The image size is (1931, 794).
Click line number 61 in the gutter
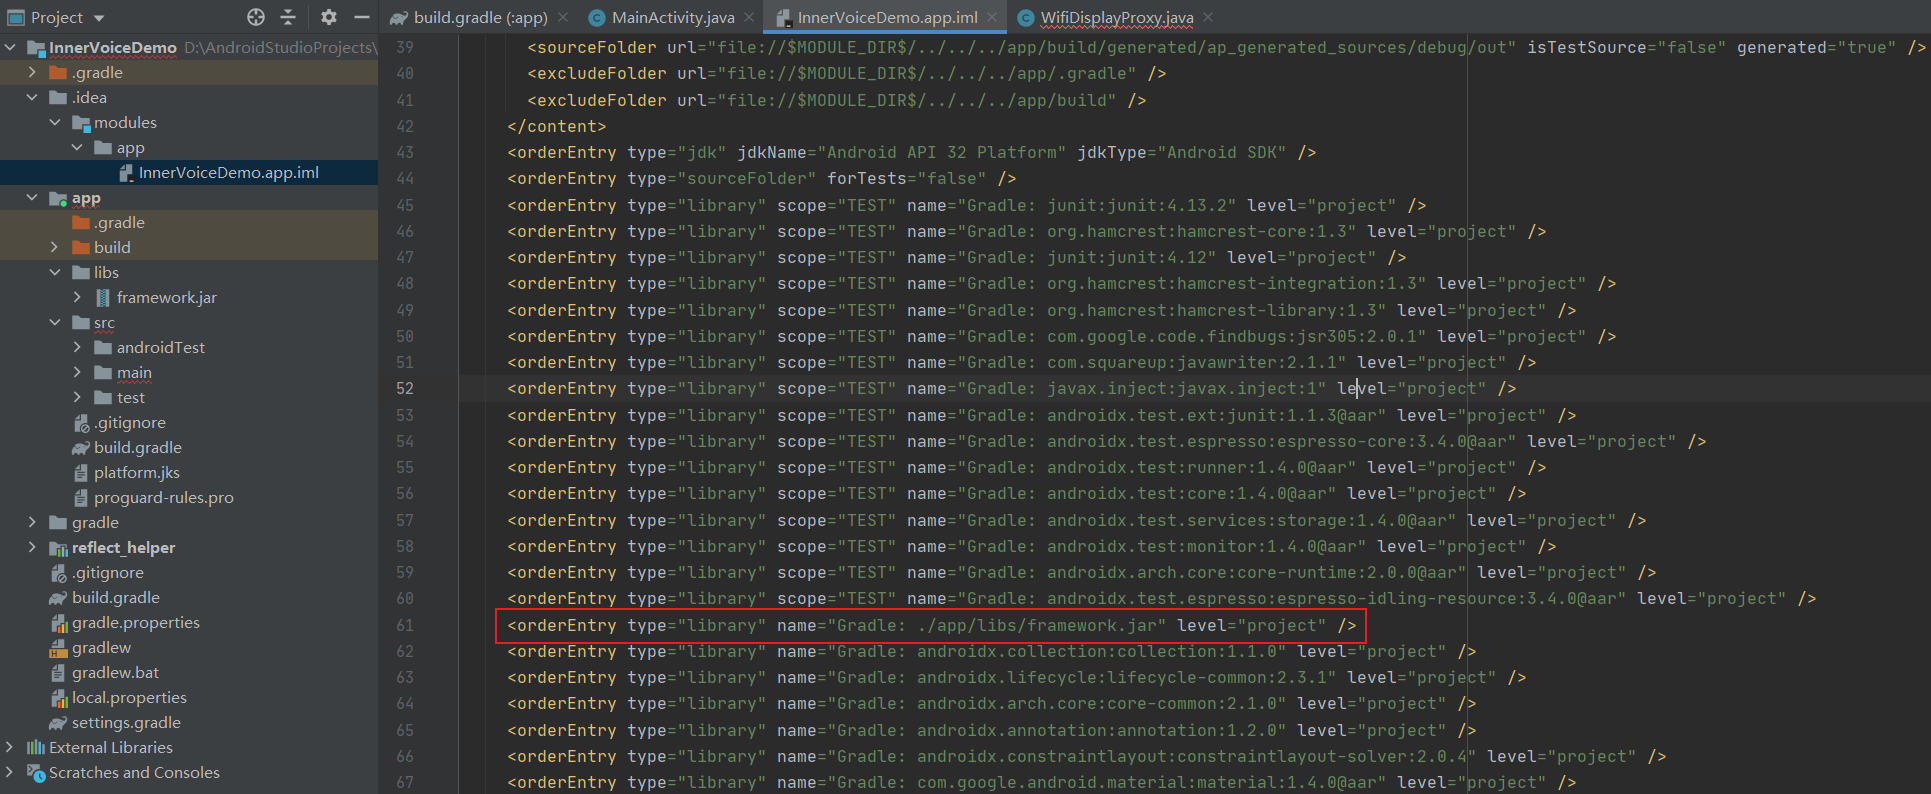pyautogui.click(x=404, y=625)
